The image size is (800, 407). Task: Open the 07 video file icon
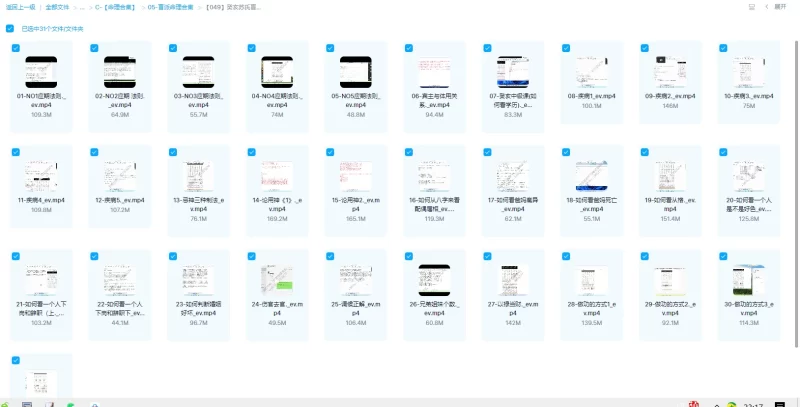click(x=512, y=71)
